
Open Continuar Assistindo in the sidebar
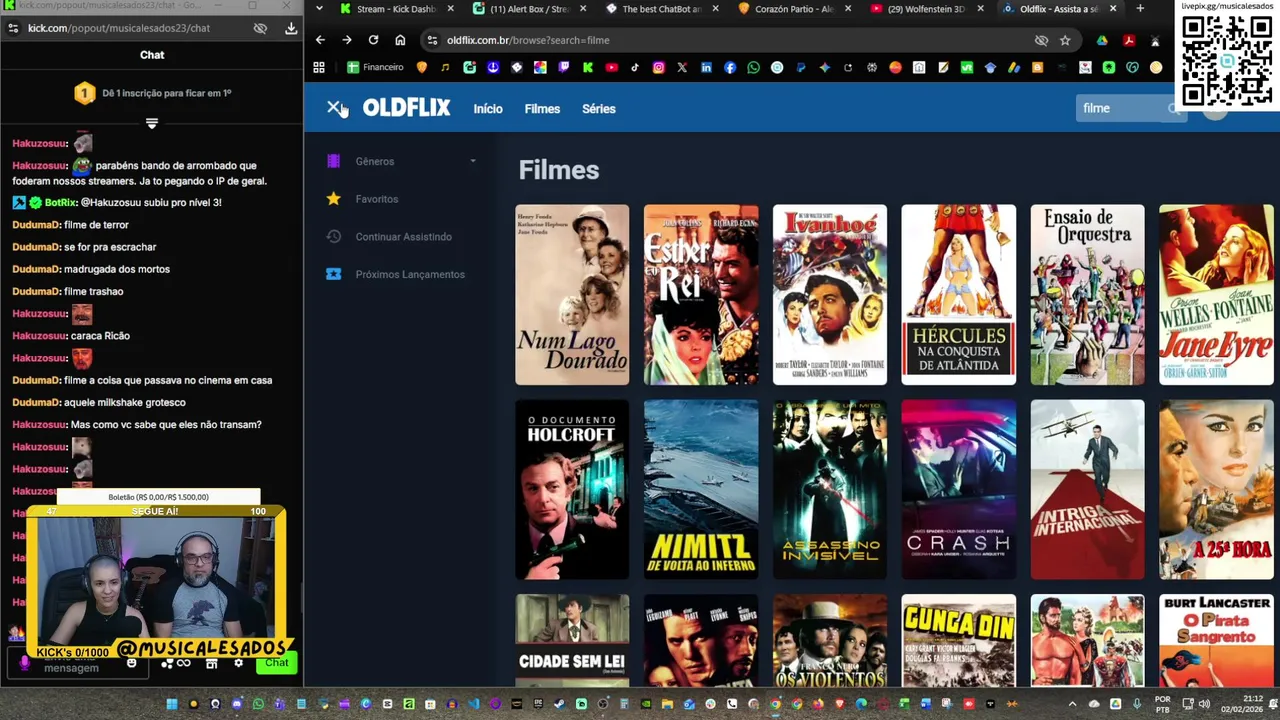403,237
